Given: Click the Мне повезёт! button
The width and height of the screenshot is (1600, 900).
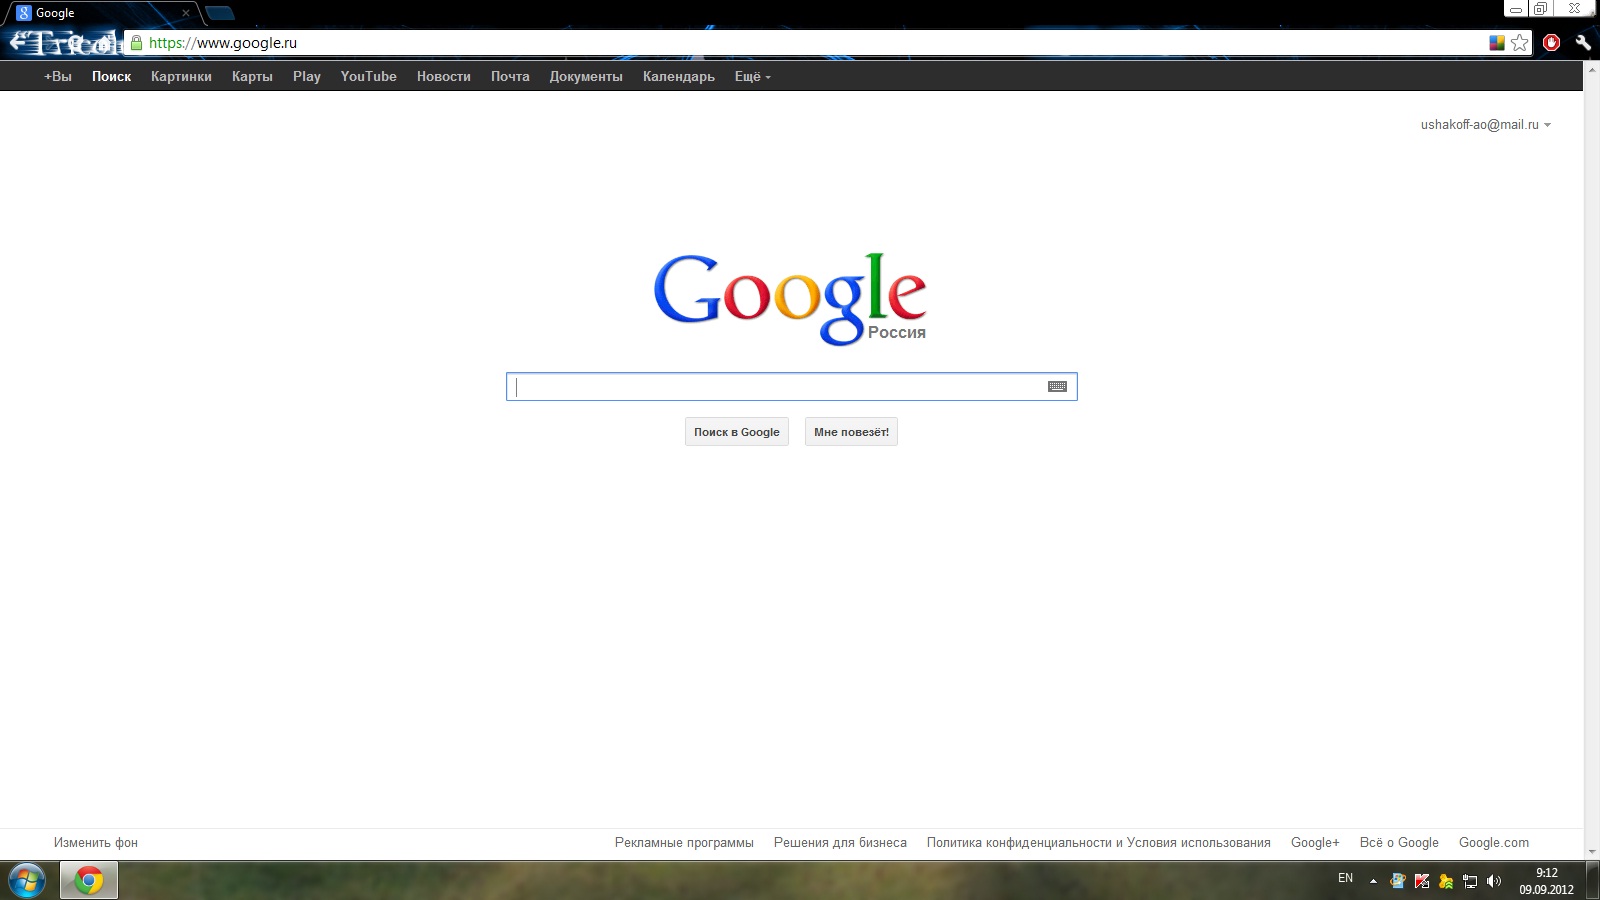Looking at the screenshot, I should pyautogui.click(x=851, y=432).
